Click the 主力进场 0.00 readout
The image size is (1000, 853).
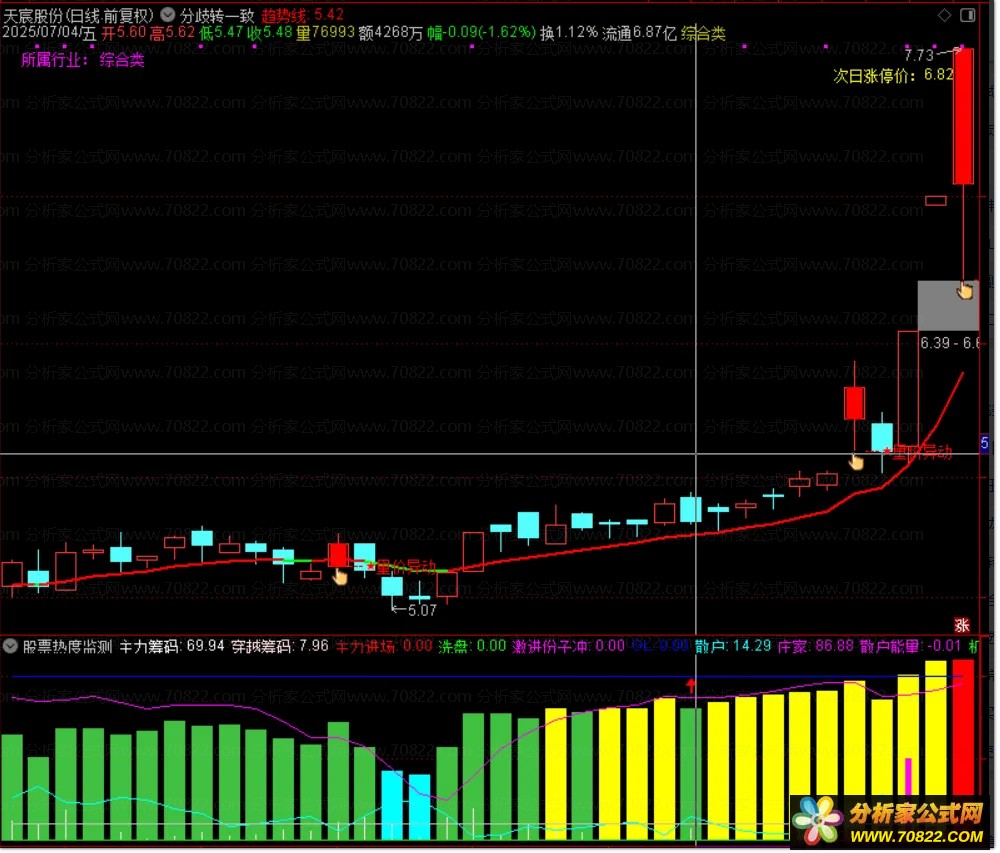pos(385,647)
